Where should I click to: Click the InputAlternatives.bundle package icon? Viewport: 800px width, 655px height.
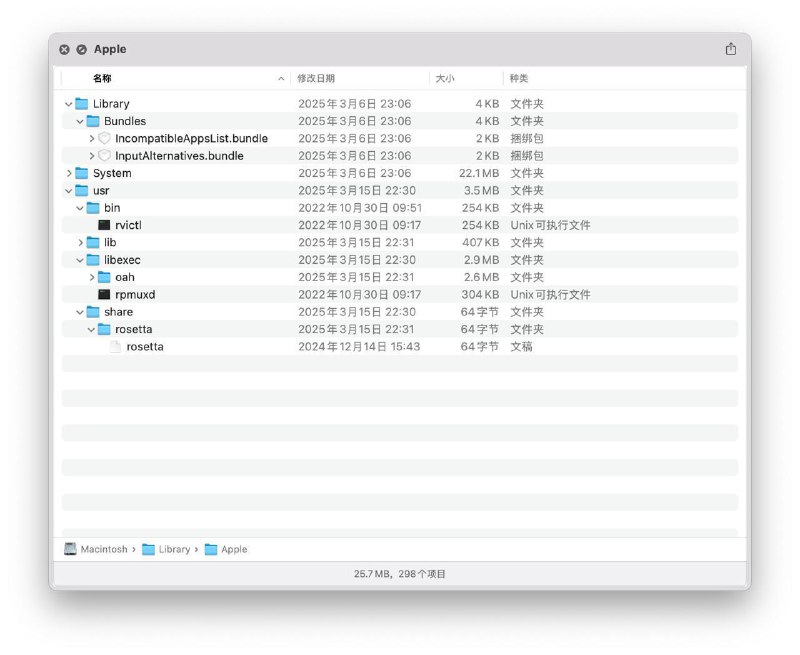105,155
